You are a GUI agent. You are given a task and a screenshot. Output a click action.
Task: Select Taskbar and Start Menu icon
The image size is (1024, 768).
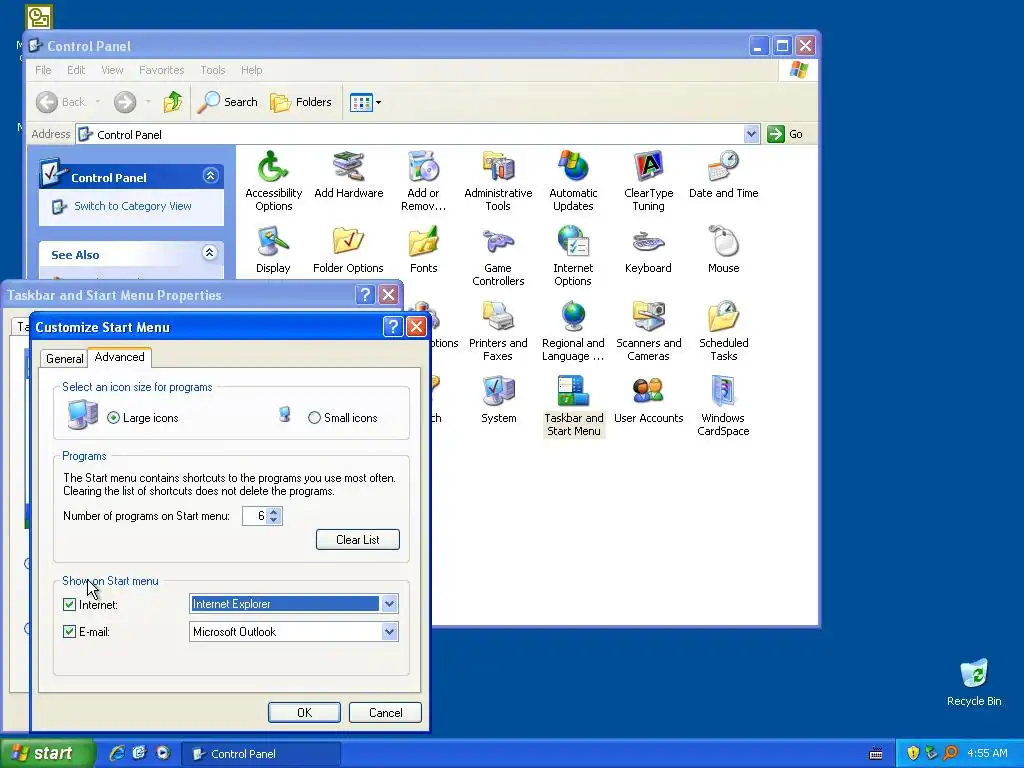tap(573, 406)
